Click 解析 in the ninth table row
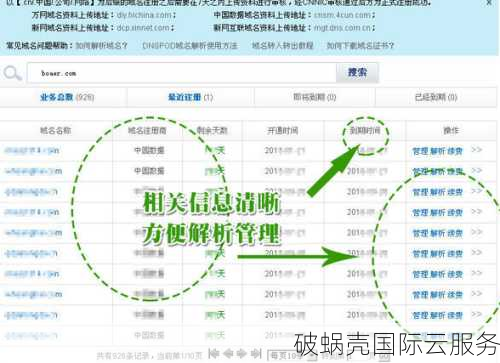The image size is (500, 363). click(x=437, y=315)
